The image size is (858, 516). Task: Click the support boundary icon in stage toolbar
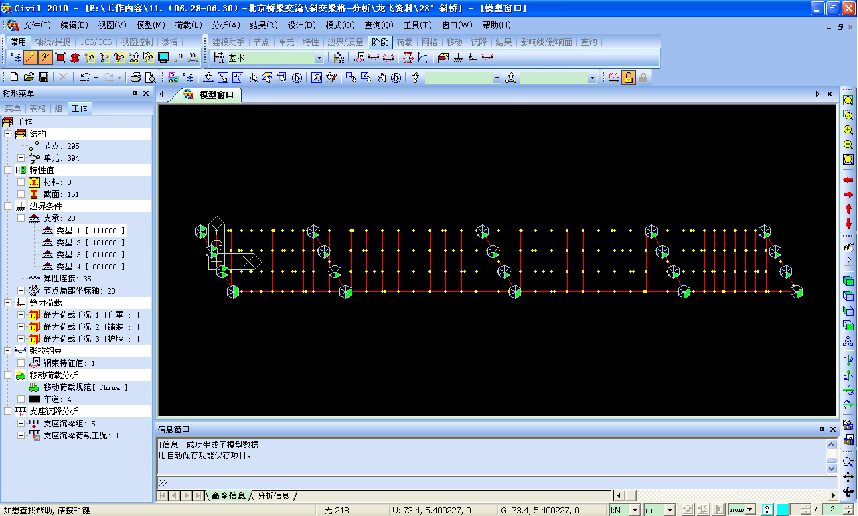coord(459,57)
